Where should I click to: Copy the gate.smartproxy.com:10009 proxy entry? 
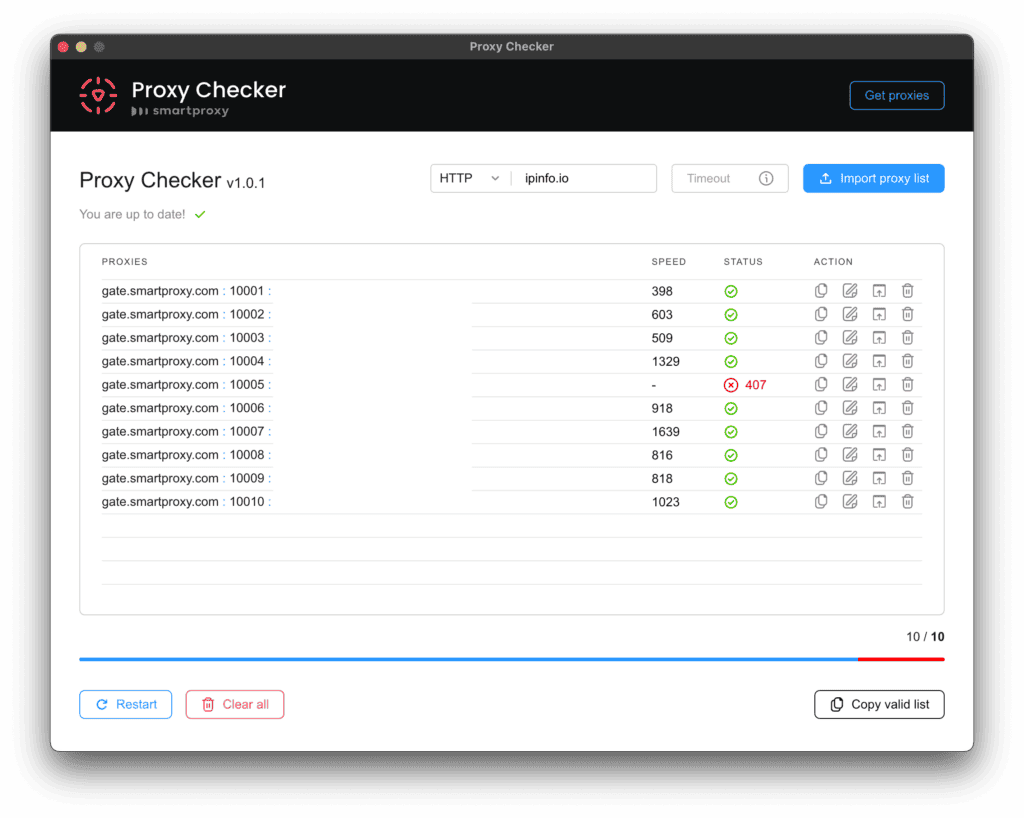[821, 478]
